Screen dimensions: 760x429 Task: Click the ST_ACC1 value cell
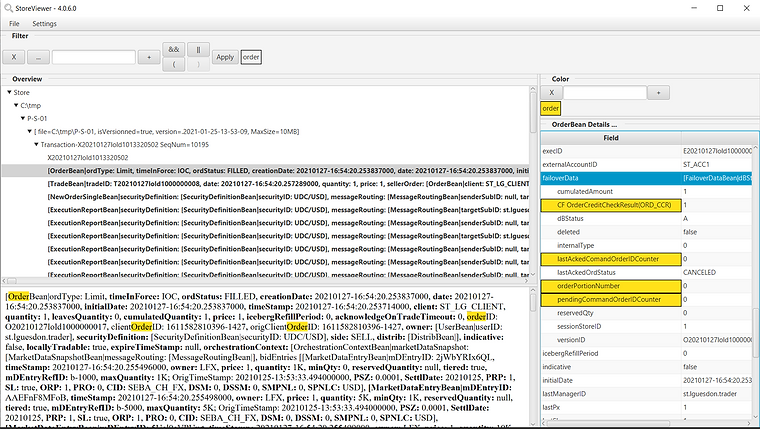[717, 164]
